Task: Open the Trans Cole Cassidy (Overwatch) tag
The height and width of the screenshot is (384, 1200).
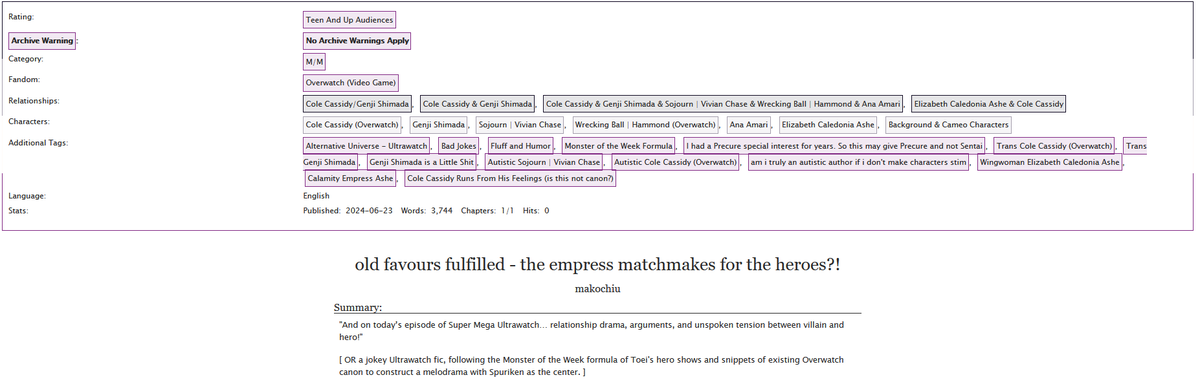Action: pyautogui.click(x=1055, y=146)
